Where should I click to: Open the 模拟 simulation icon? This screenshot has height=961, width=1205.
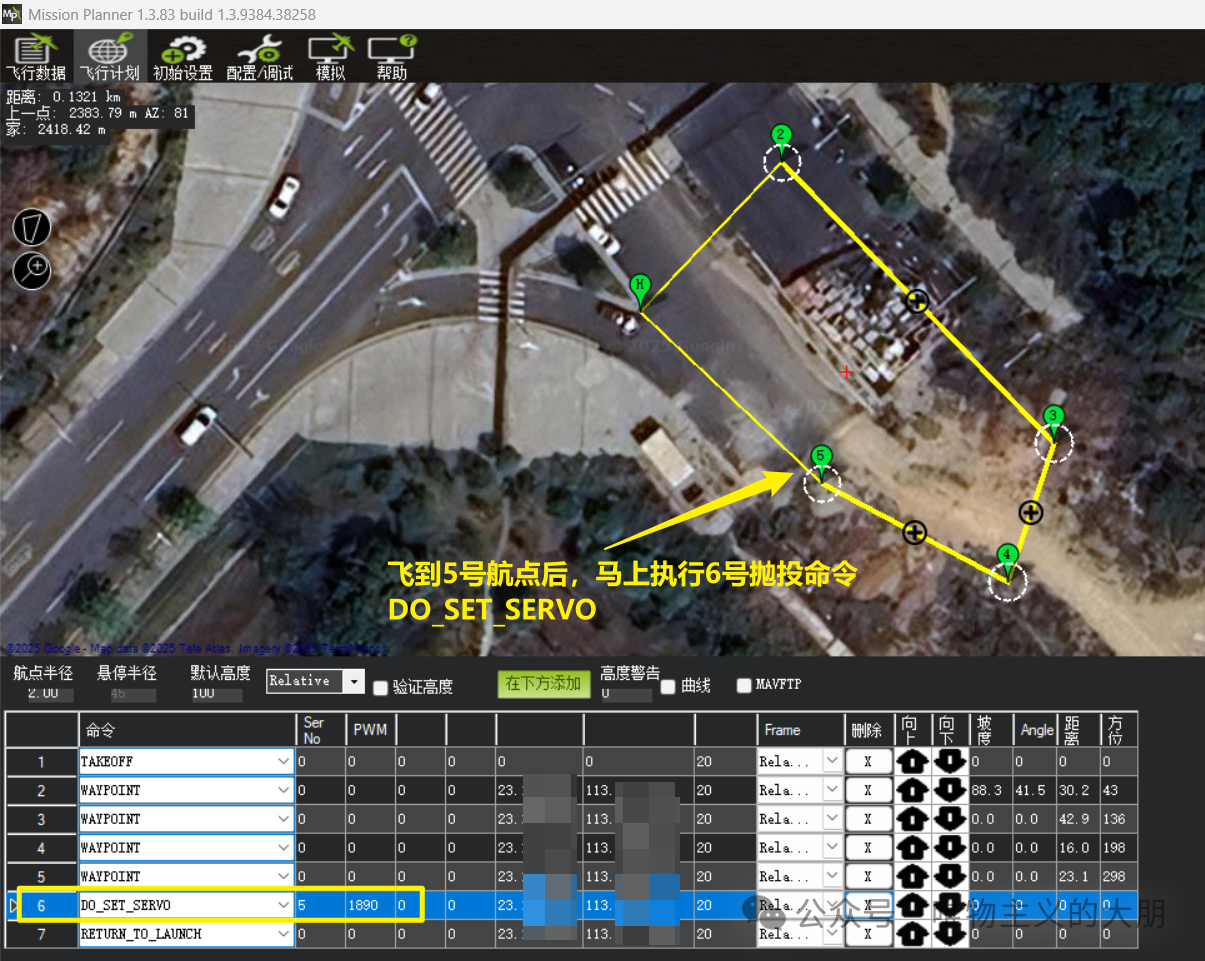tap(330, 57)
